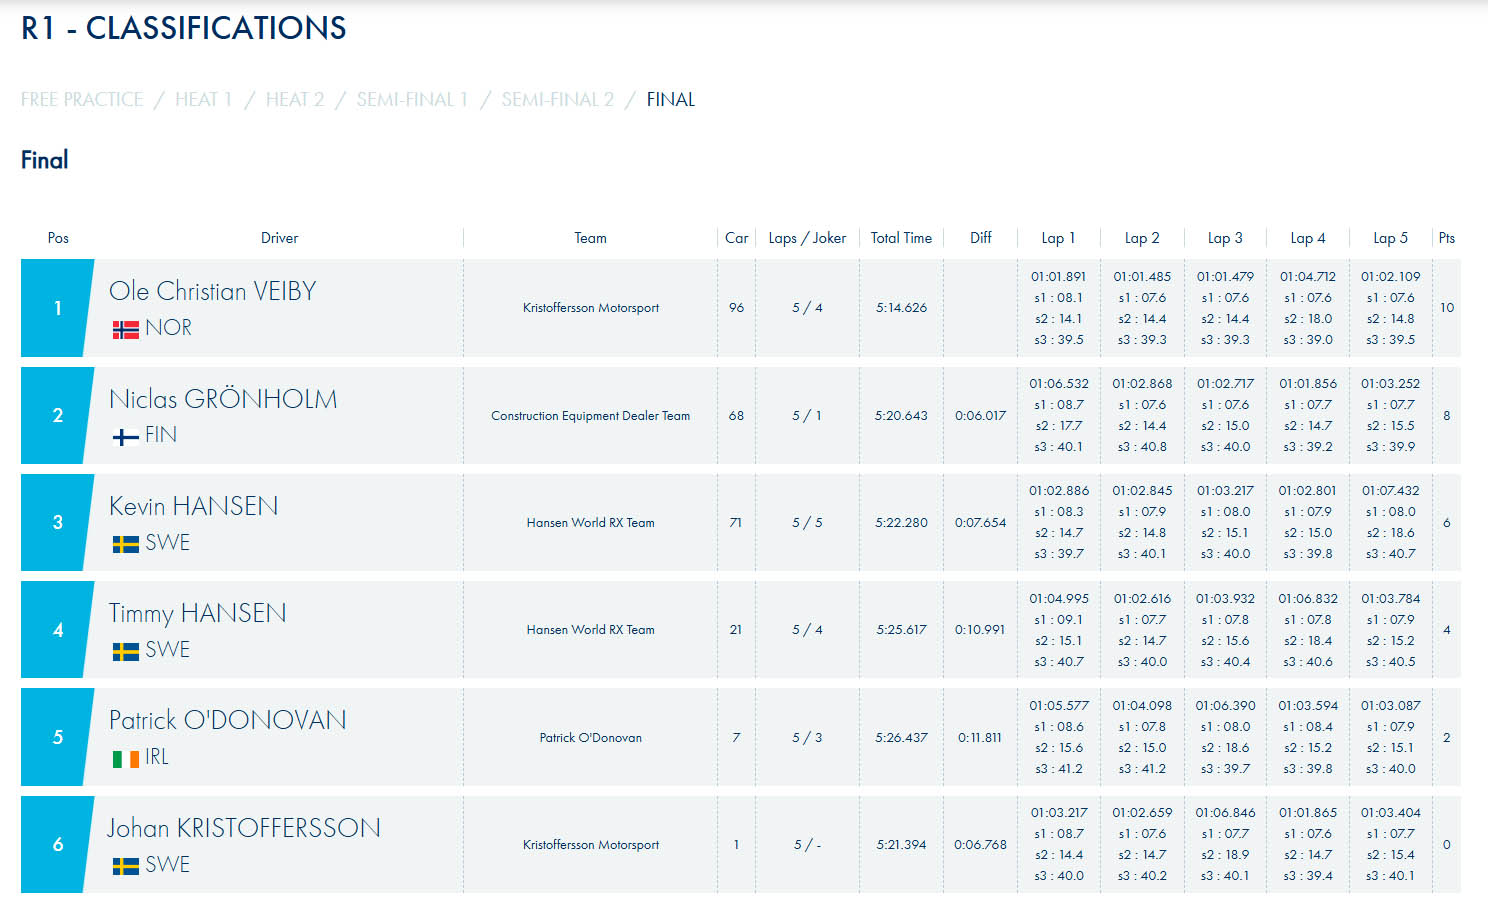Click Johan Kristoffersson's Sweden flag icon
The image size is (1488, 914).
click(126, 866)
